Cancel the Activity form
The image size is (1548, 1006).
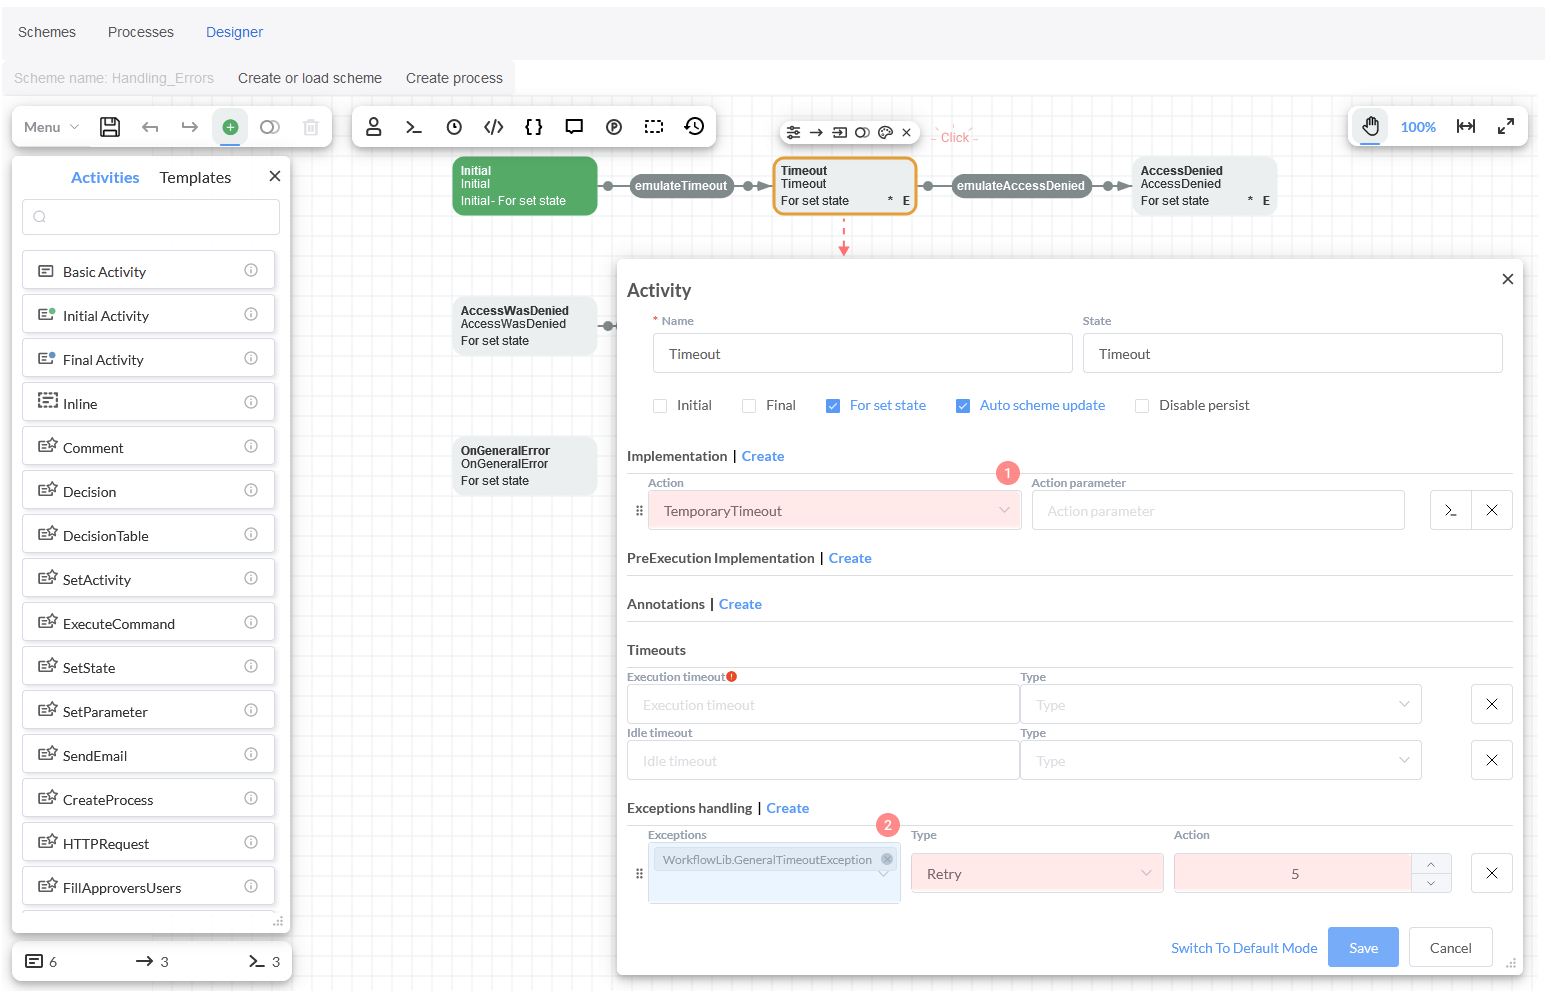coord(1450,947)
